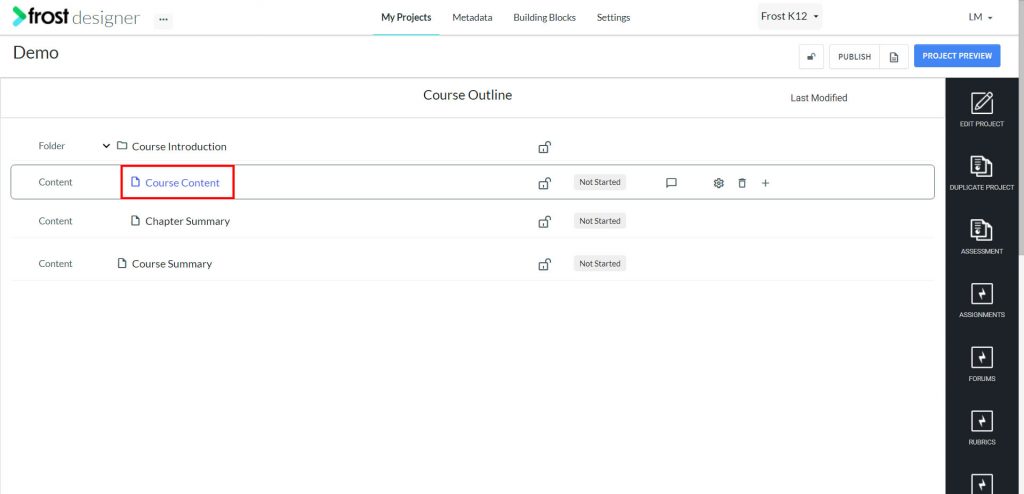Open the Assignments sidebar tool
Viewport: 1024px width, 494px height.
tap(981, 294)
